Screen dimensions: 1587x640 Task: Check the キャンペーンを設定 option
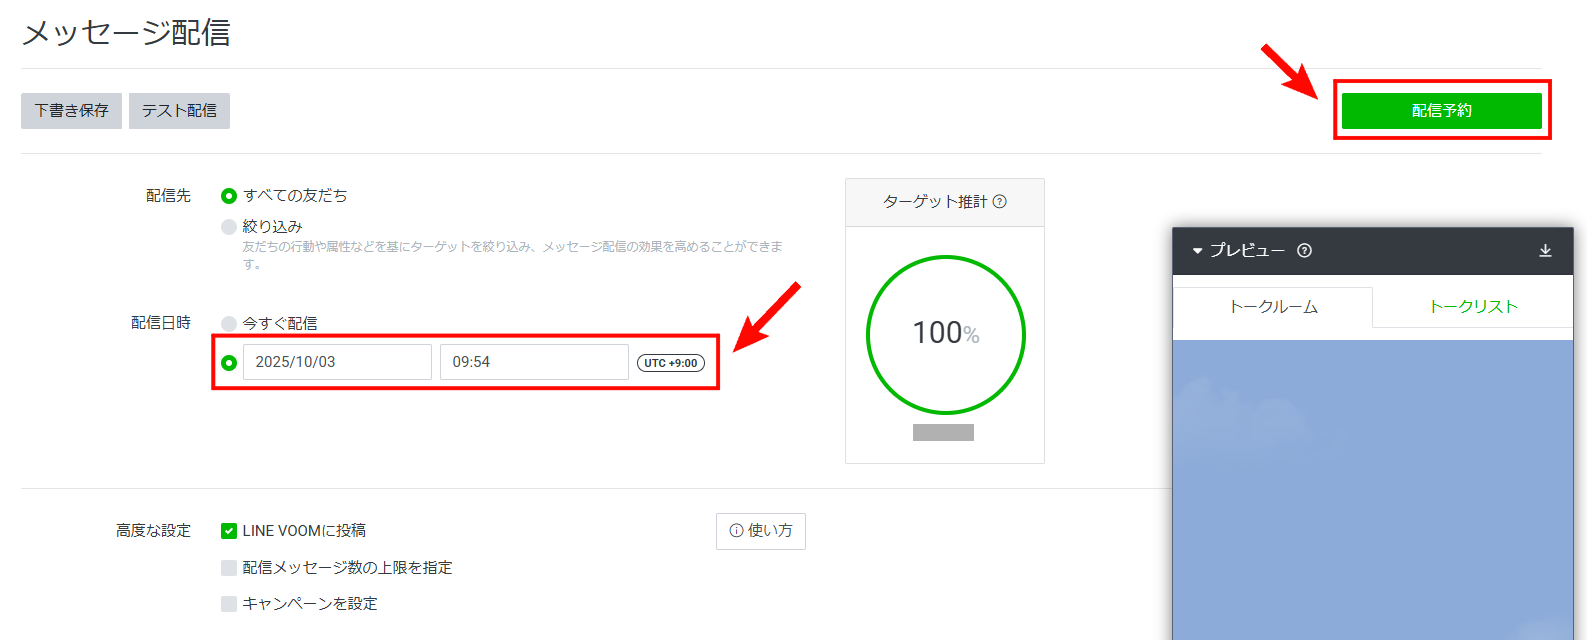point(229,604)
